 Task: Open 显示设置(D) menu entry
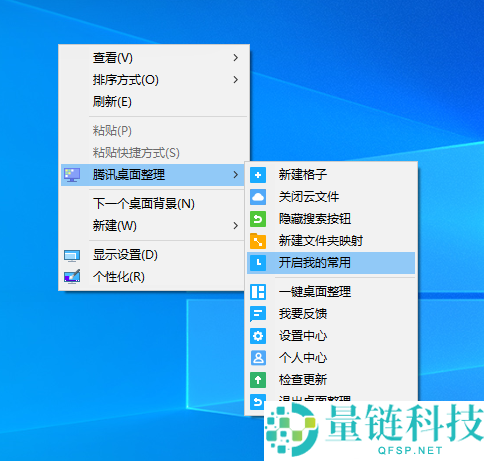tap(154, 255)
